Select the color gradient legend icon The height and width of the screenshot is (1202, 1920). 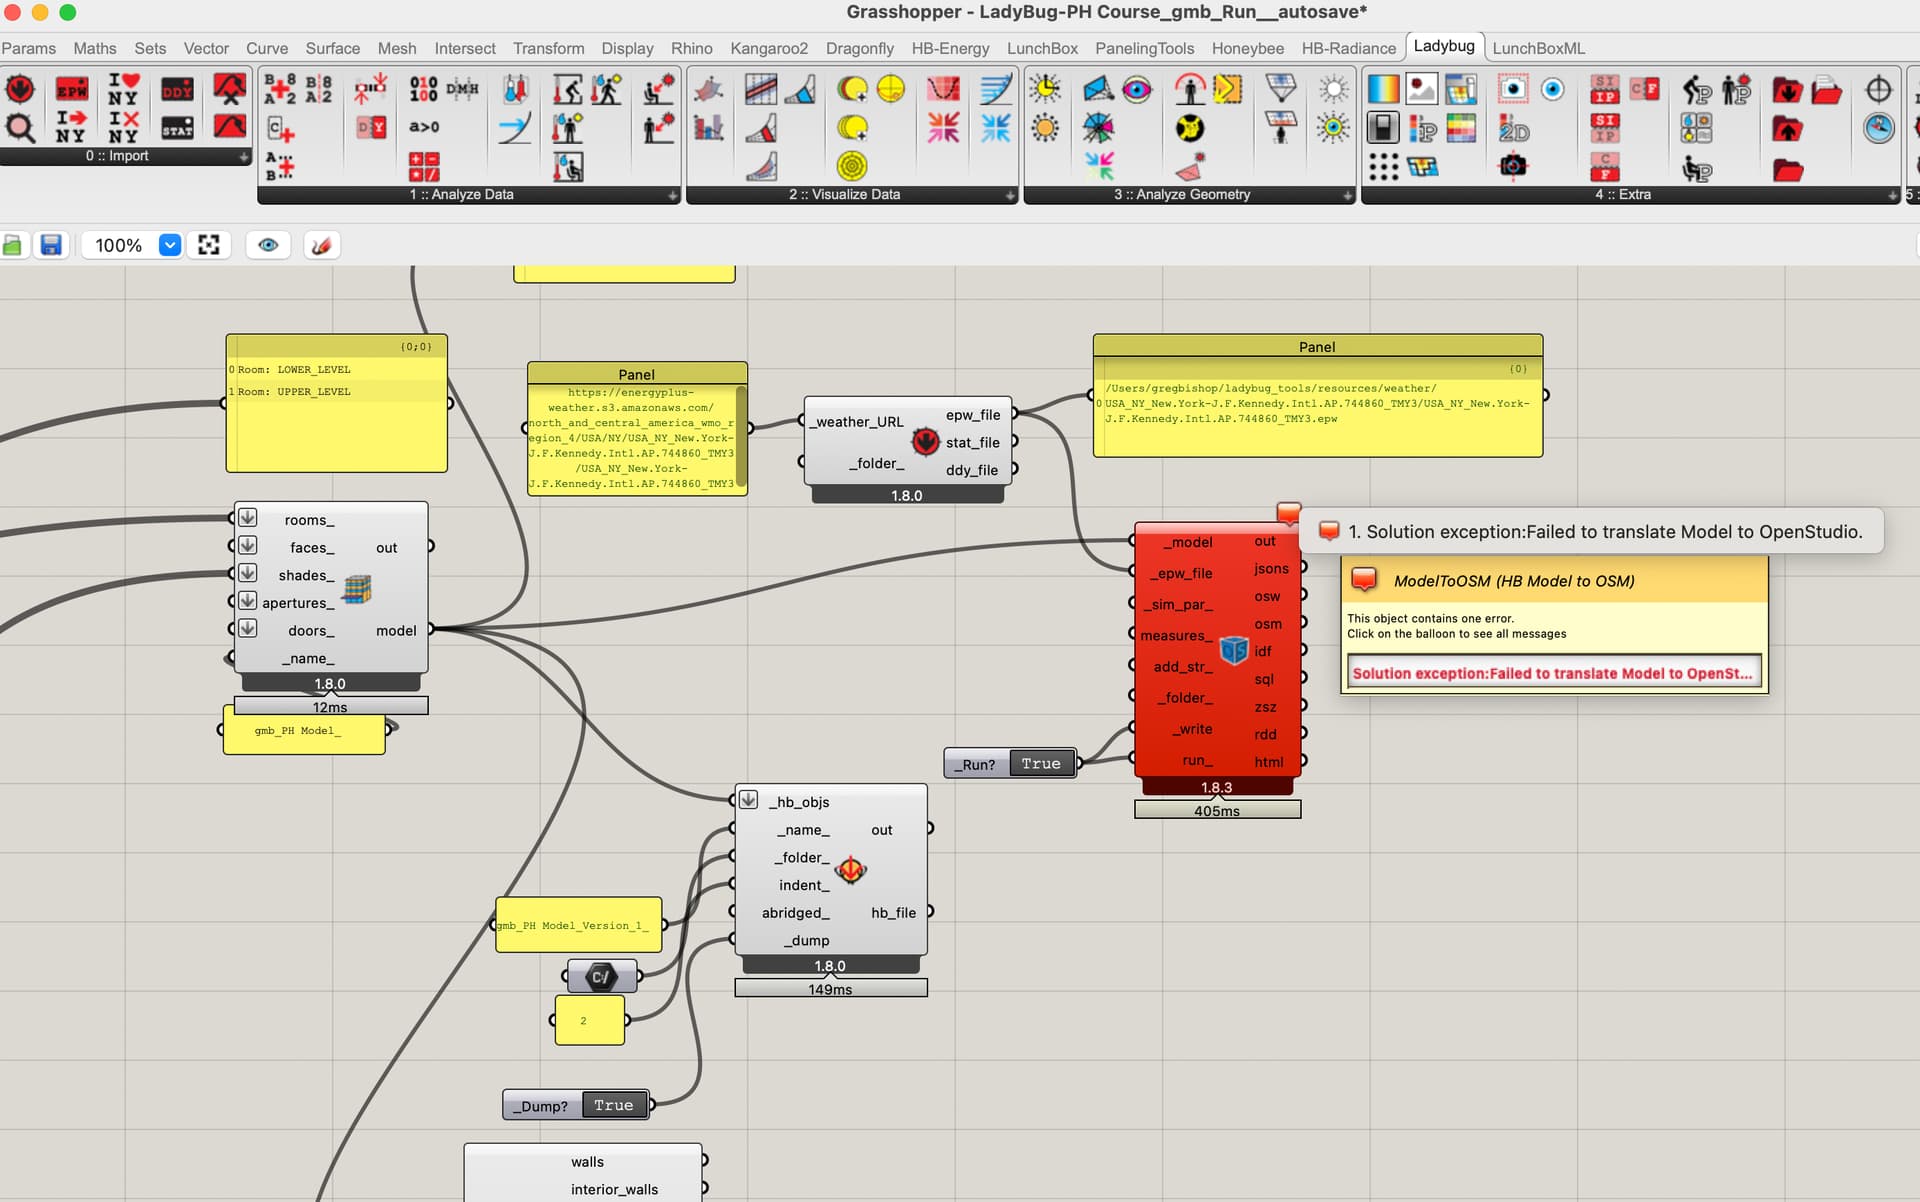[x=1383, y=89]
